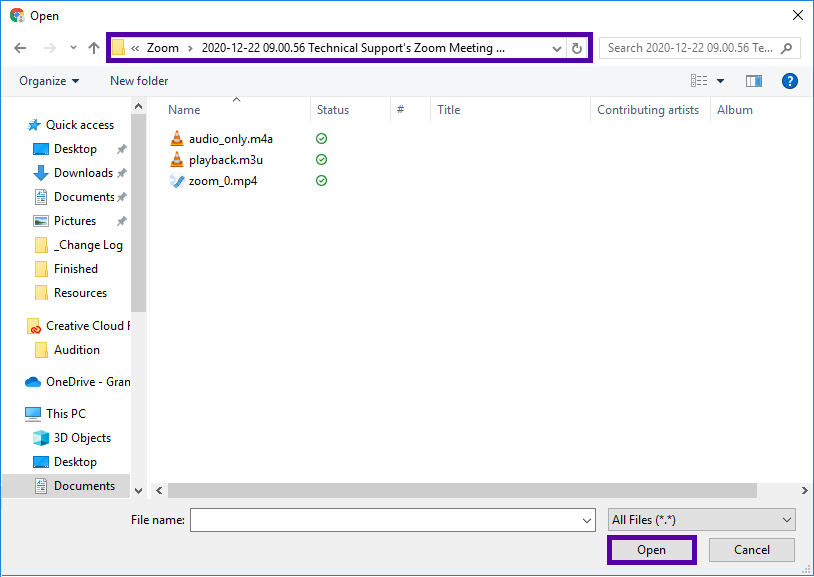Select the audio_only.m4a file
Image resolution: width=814 pixels, height=577 pixels.
pyautogui.click(x=230, y=139)
